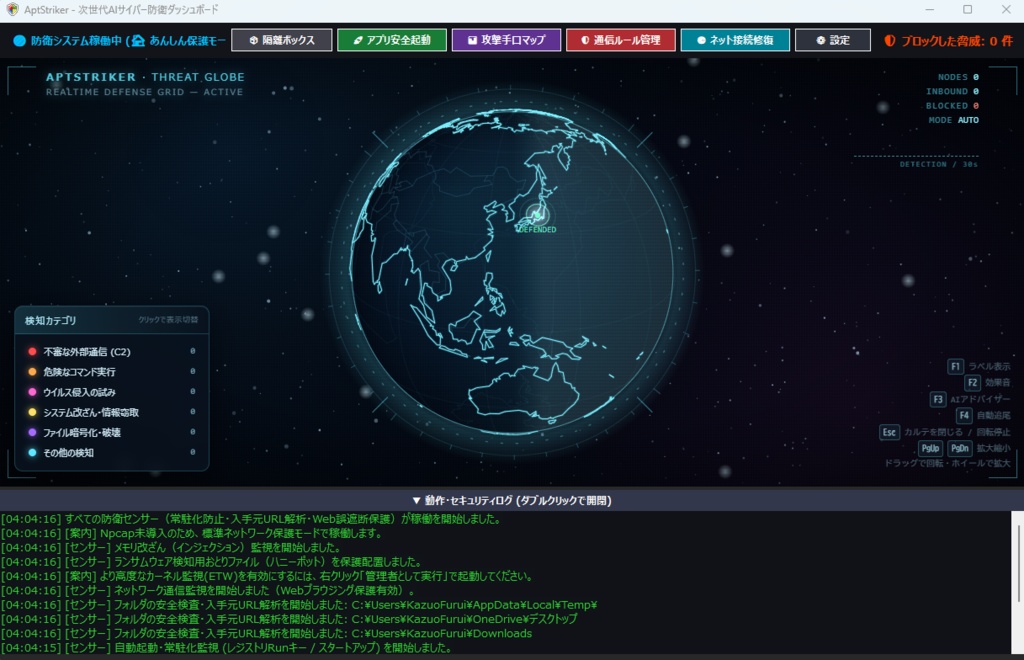The width and height of the screenshot is (1024, 660).
Task: Click the AptStriker app icon in title bar
Action: coord(12,10)
